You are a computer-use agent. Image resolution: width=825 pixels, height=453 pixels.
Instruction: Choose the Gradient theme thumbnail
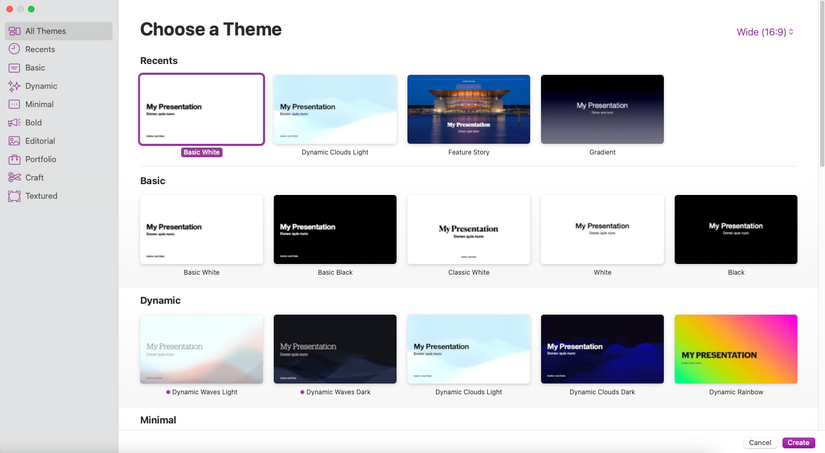tap(602, 109)
